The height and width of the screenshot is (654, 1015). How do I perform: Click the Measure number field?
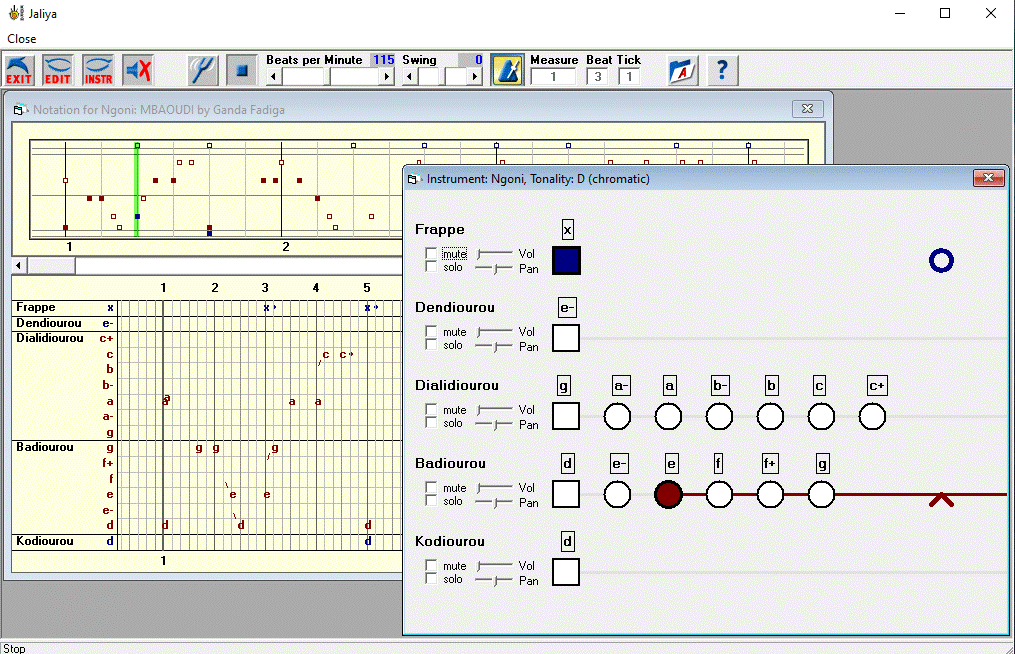(553, 77)
